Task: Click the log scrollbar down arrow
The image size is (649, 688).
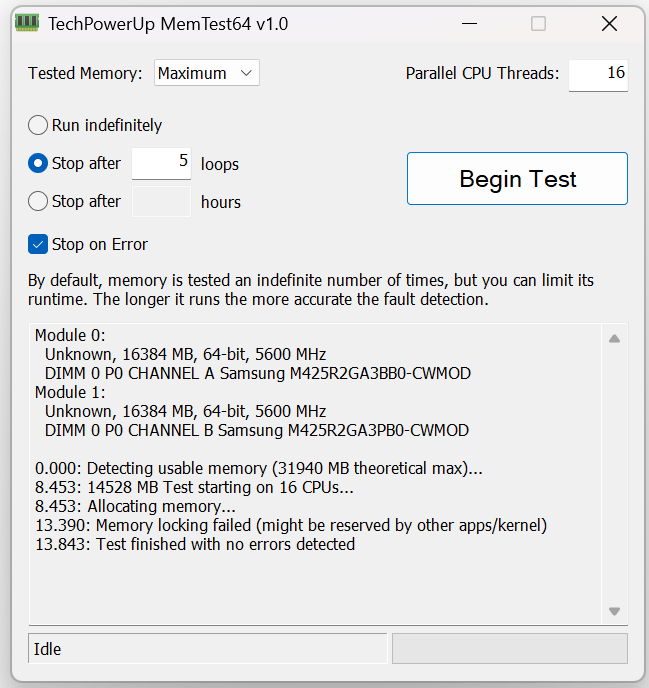Action: point(614,611)
